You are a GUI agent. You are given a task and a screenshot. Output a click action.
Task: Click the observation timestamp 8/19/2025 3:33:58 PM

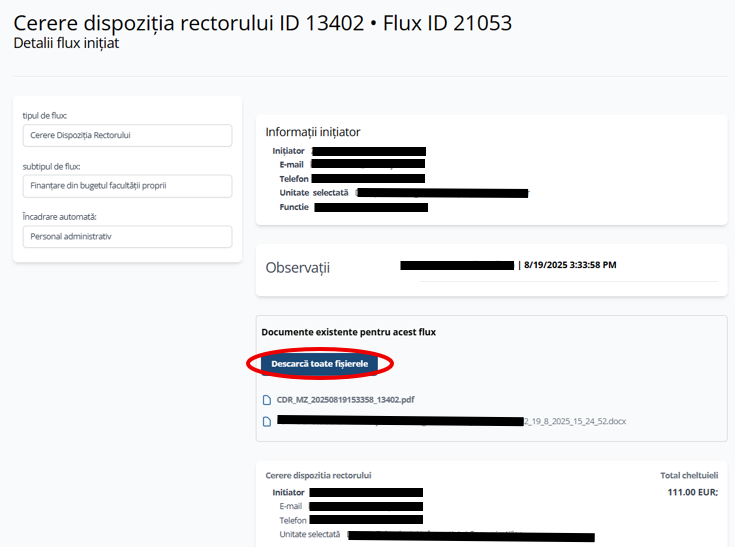point(570,265)
